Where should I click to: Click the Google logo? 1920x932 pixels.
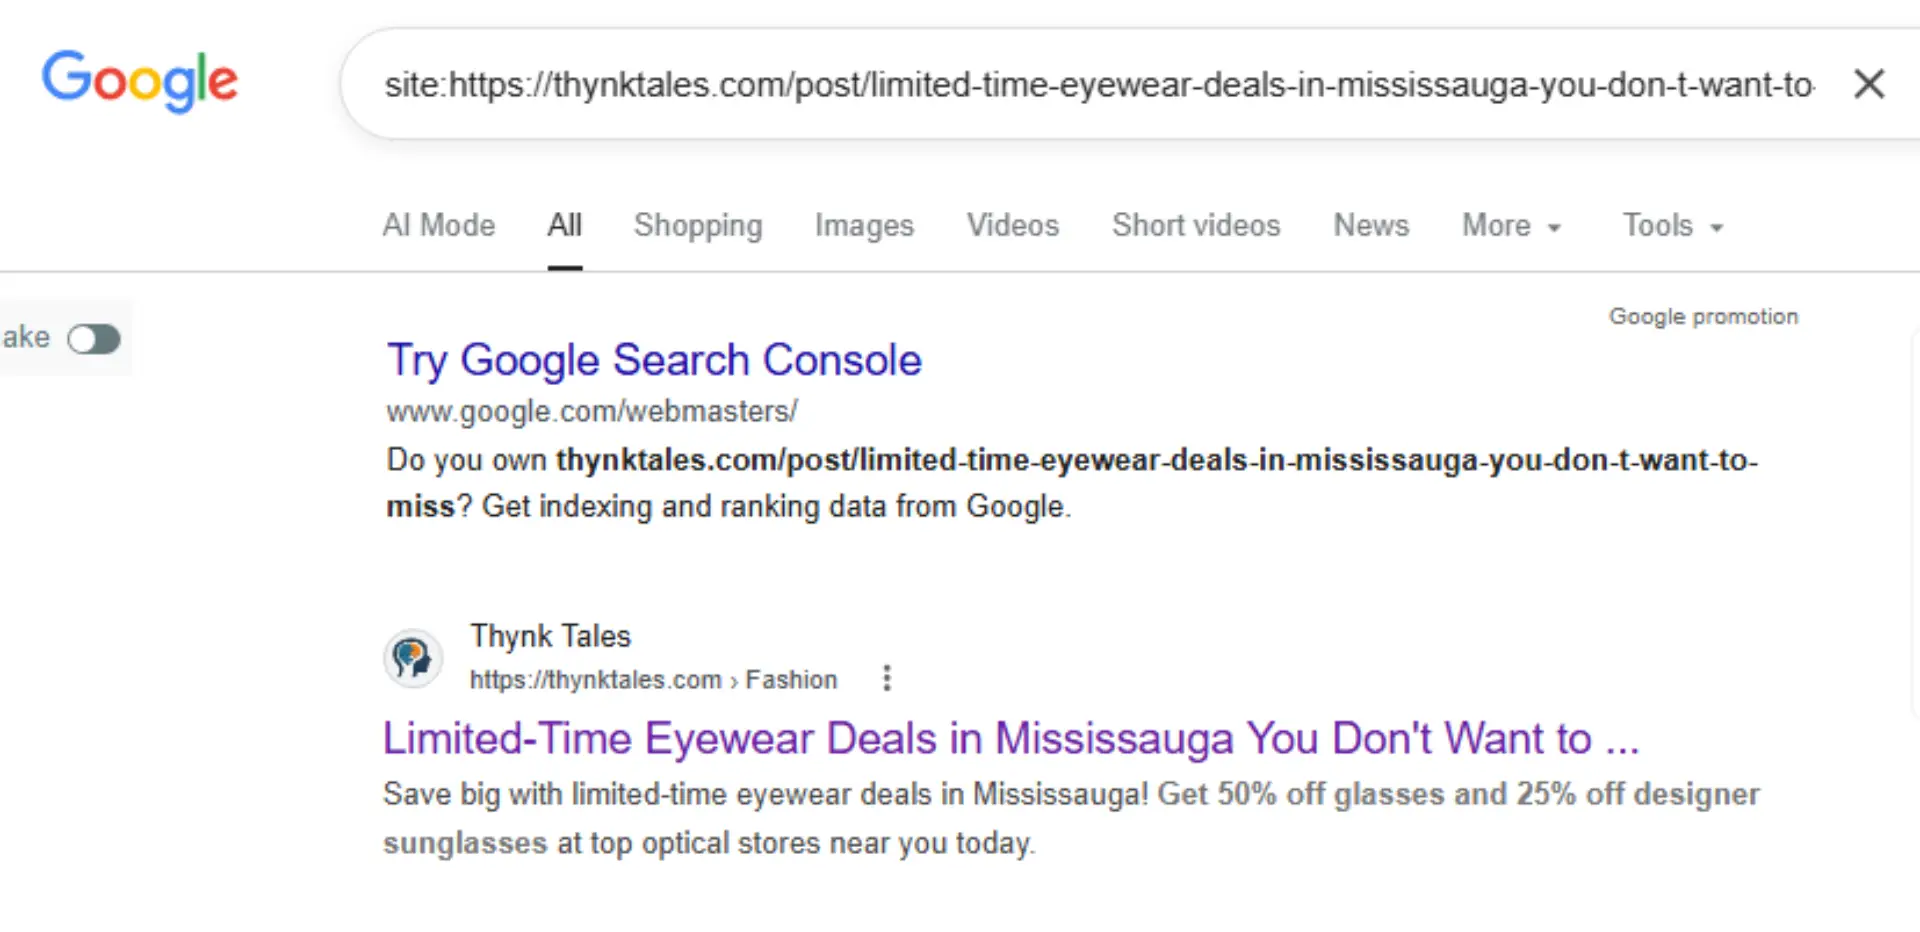click(139, 80)
